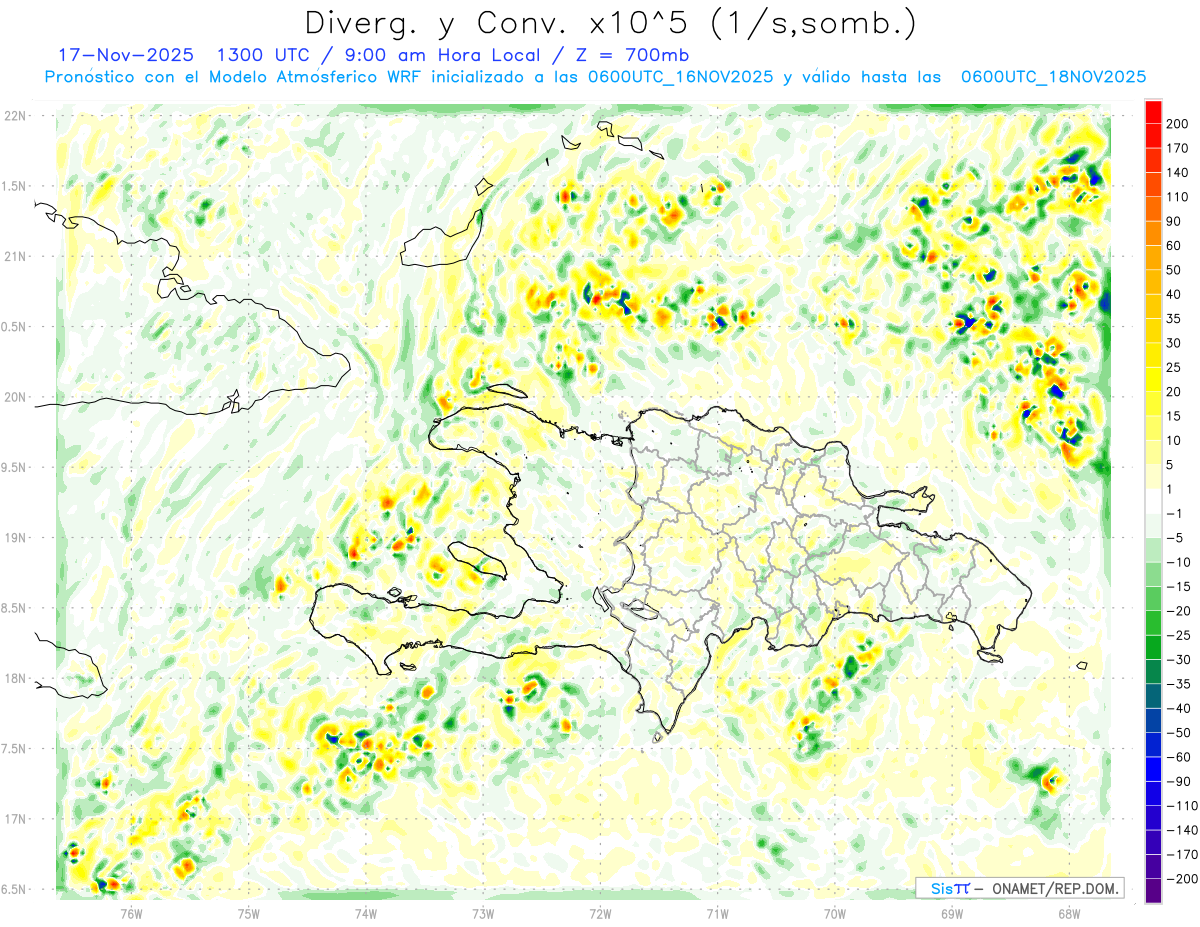Click the '22N' latitude label

coord(14,116)
